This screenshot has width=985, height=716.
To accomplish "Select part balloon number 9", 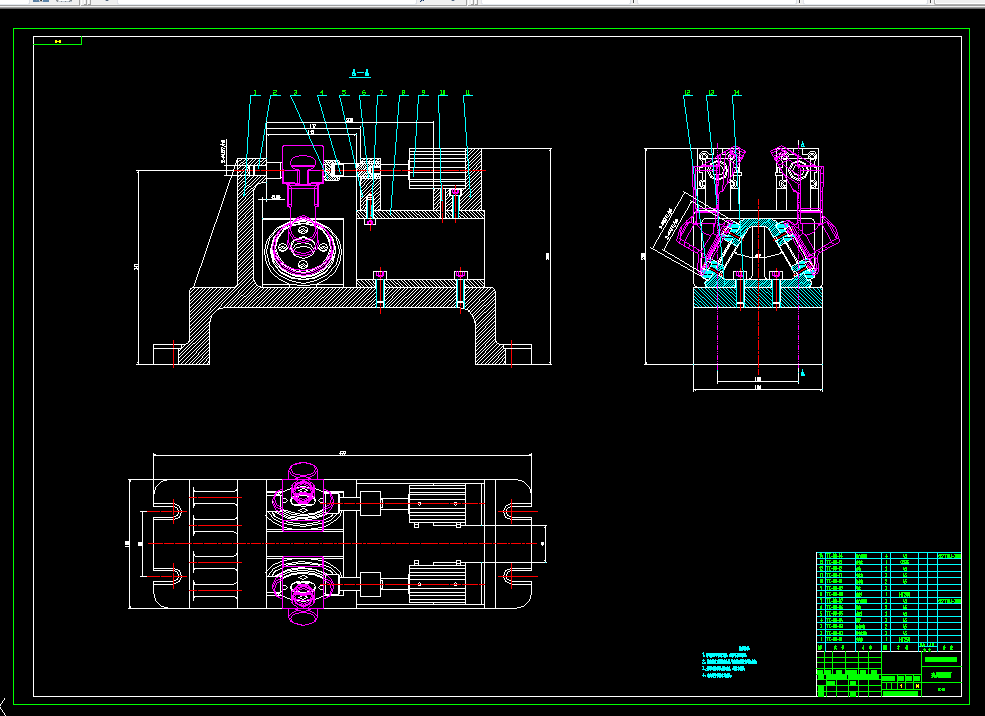I will coord(423,93).
